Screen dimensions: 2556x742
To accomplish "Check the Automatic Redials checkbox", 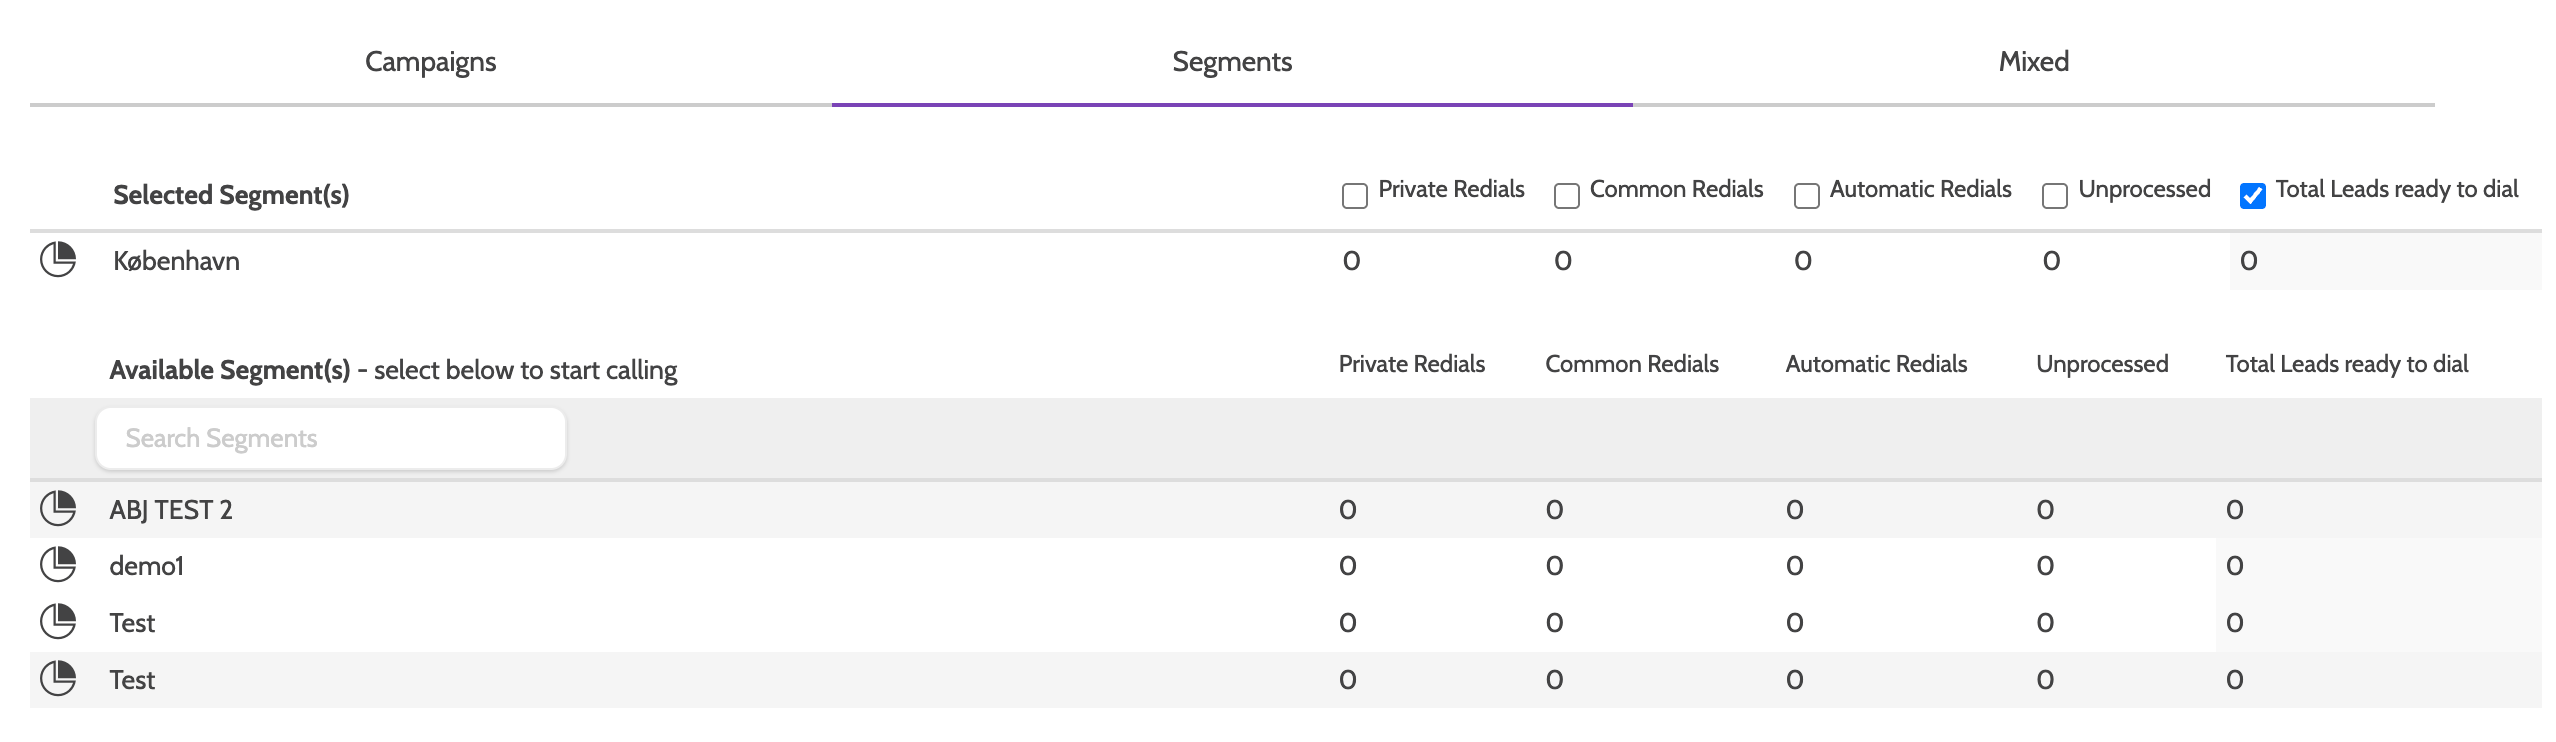I will 1807,195.
